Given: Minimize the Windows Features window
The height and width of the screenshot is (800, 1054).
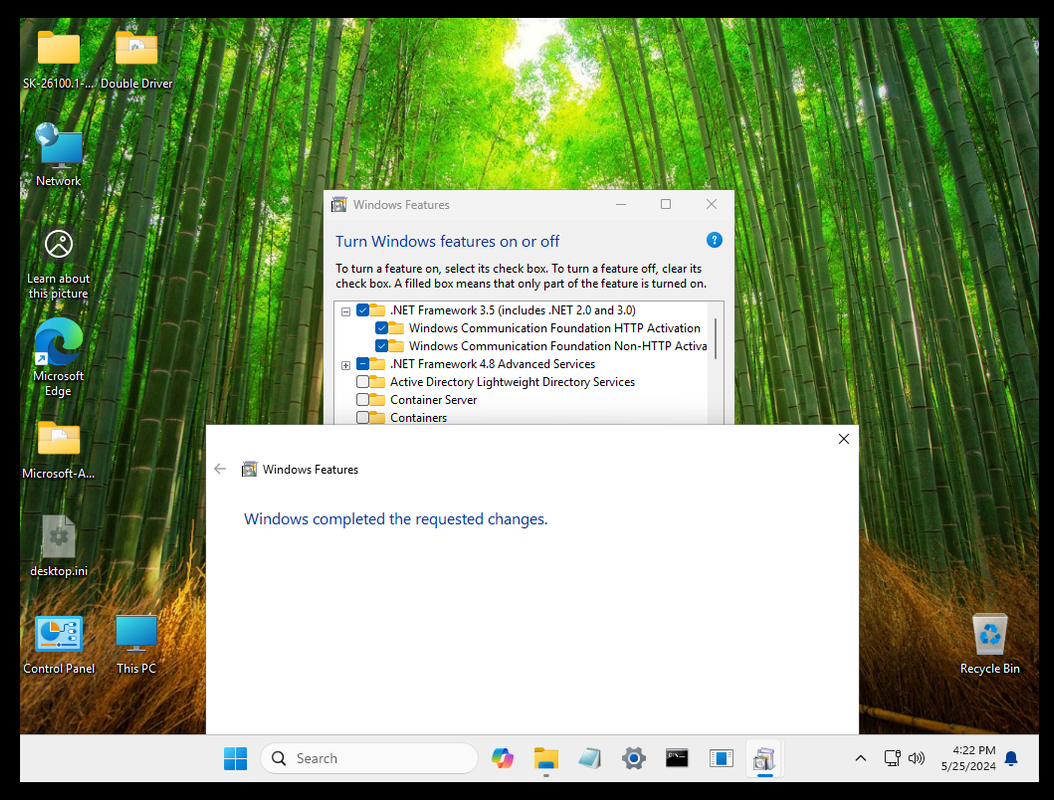Looking at the screenshot, I should click(621, 204).
